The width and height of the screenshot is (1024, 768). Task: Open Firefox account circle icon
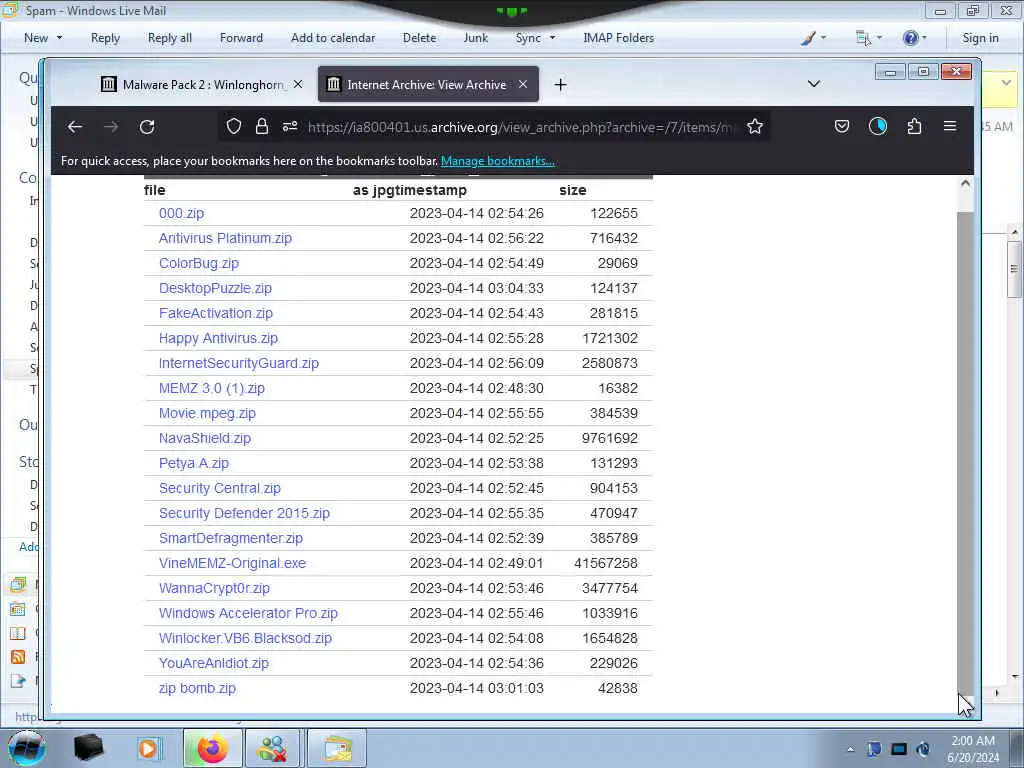coord(878,127)
